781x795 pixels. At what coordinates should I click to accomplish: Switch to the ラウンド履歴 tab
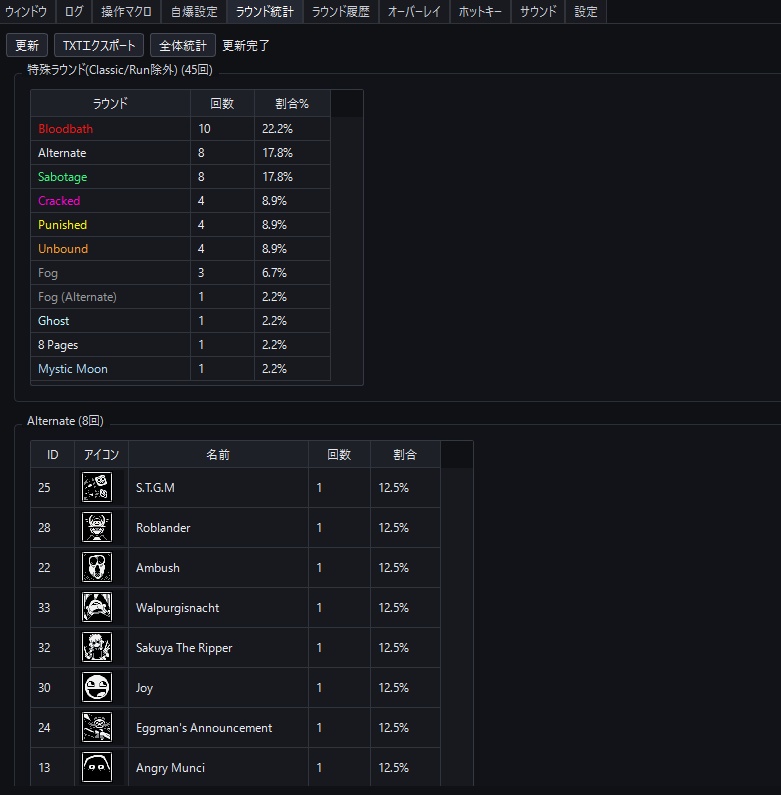click(x=341, y=12)
